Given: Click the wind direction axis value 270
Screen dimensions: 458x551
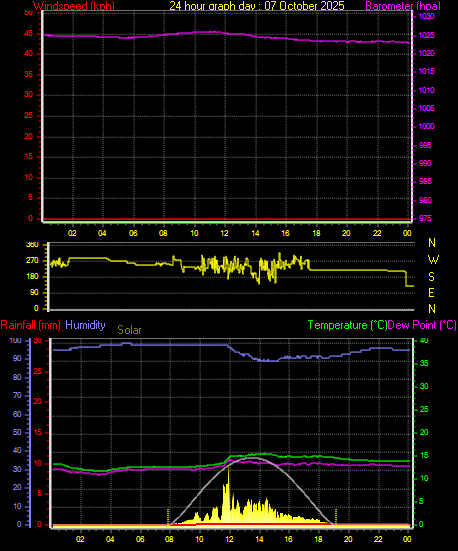Looking at the screenshot, I should (x=32, y=261).
